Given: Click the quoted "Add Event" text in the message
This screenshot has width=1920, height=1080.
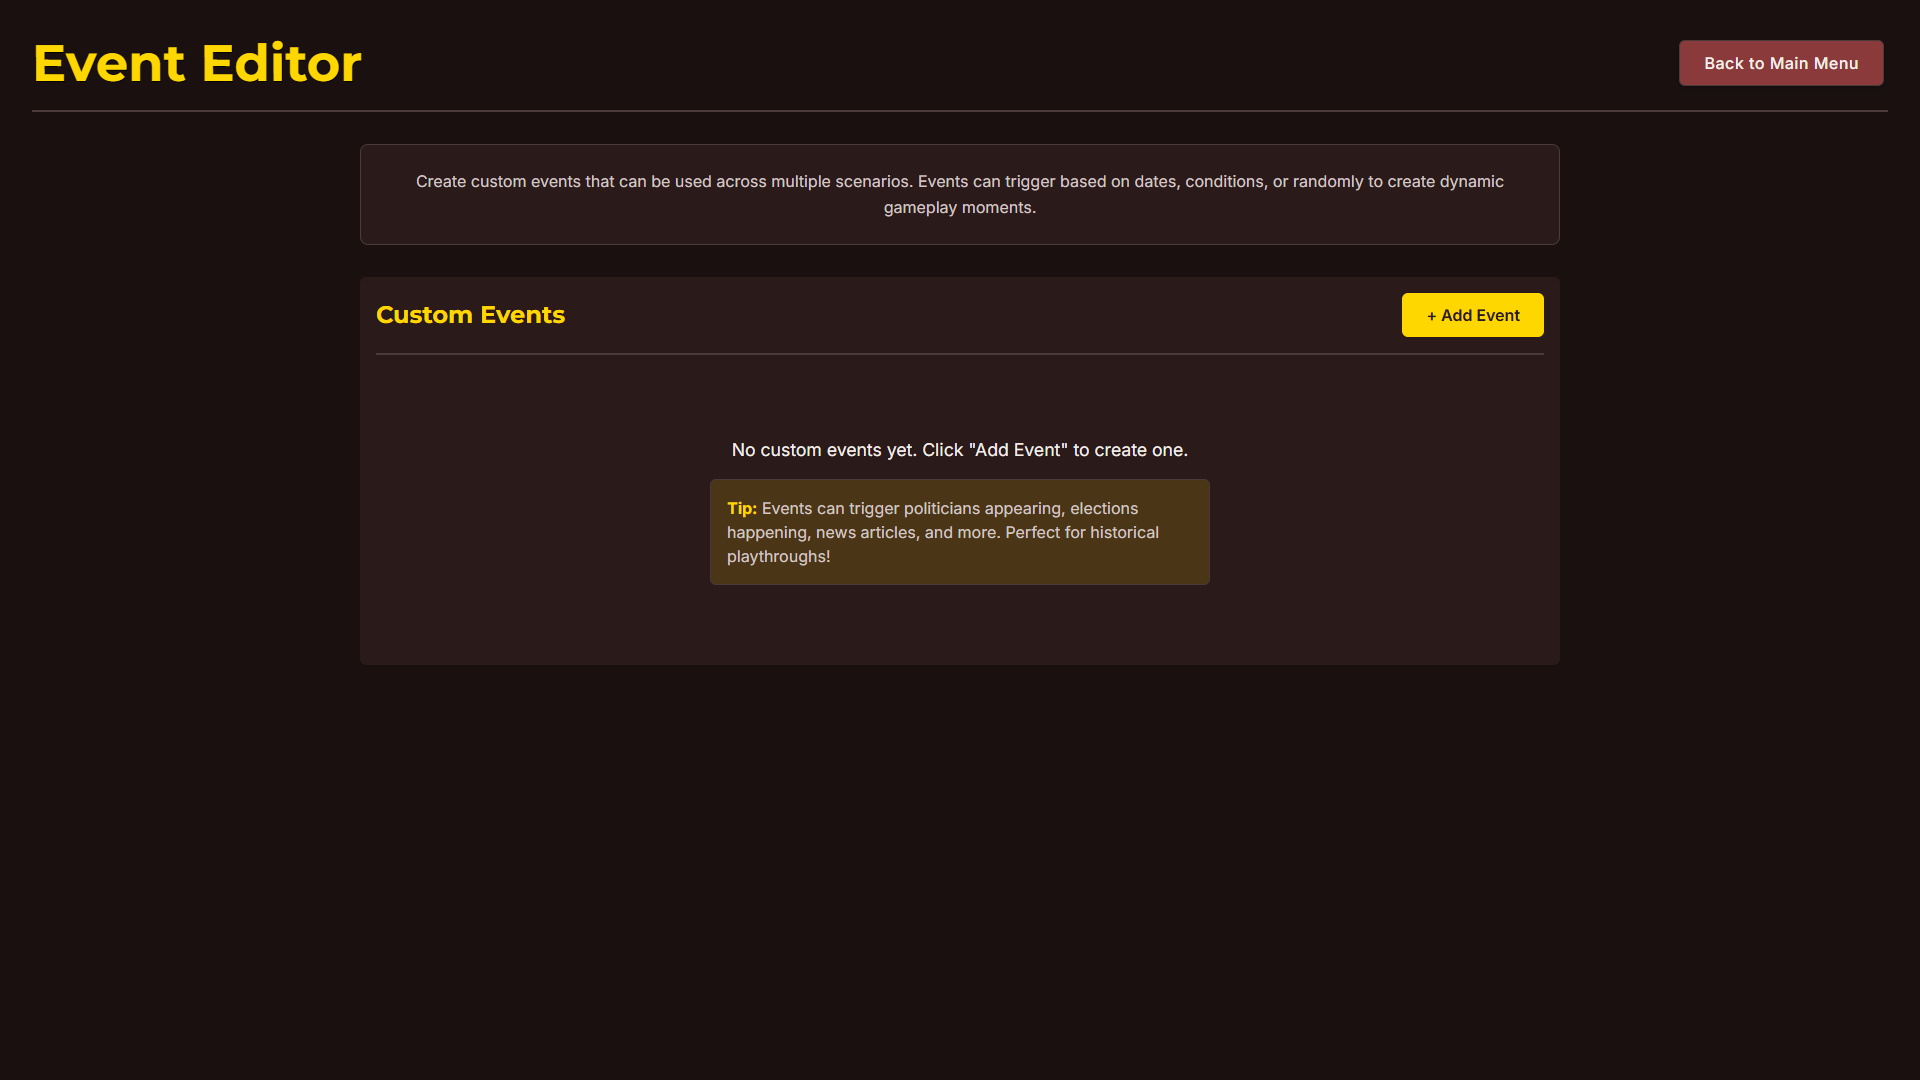Looking at the screenshot, I should (x=1018, y=450).
